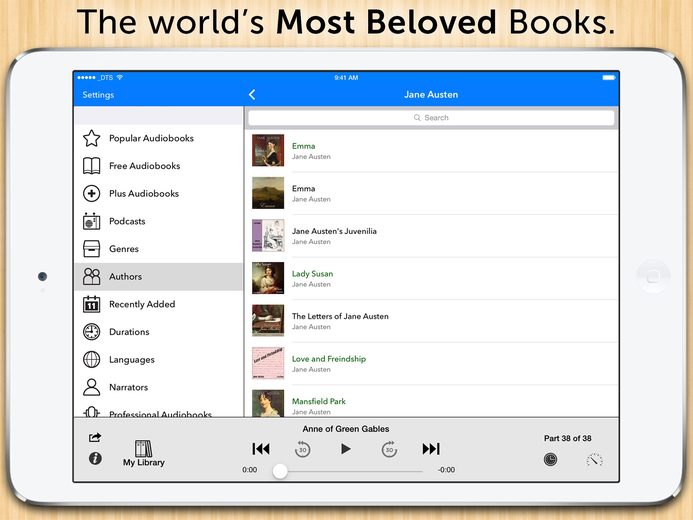Click the Jane Austen page title
This screenshot has height=520, width=693.
click(x=431, y=95)
